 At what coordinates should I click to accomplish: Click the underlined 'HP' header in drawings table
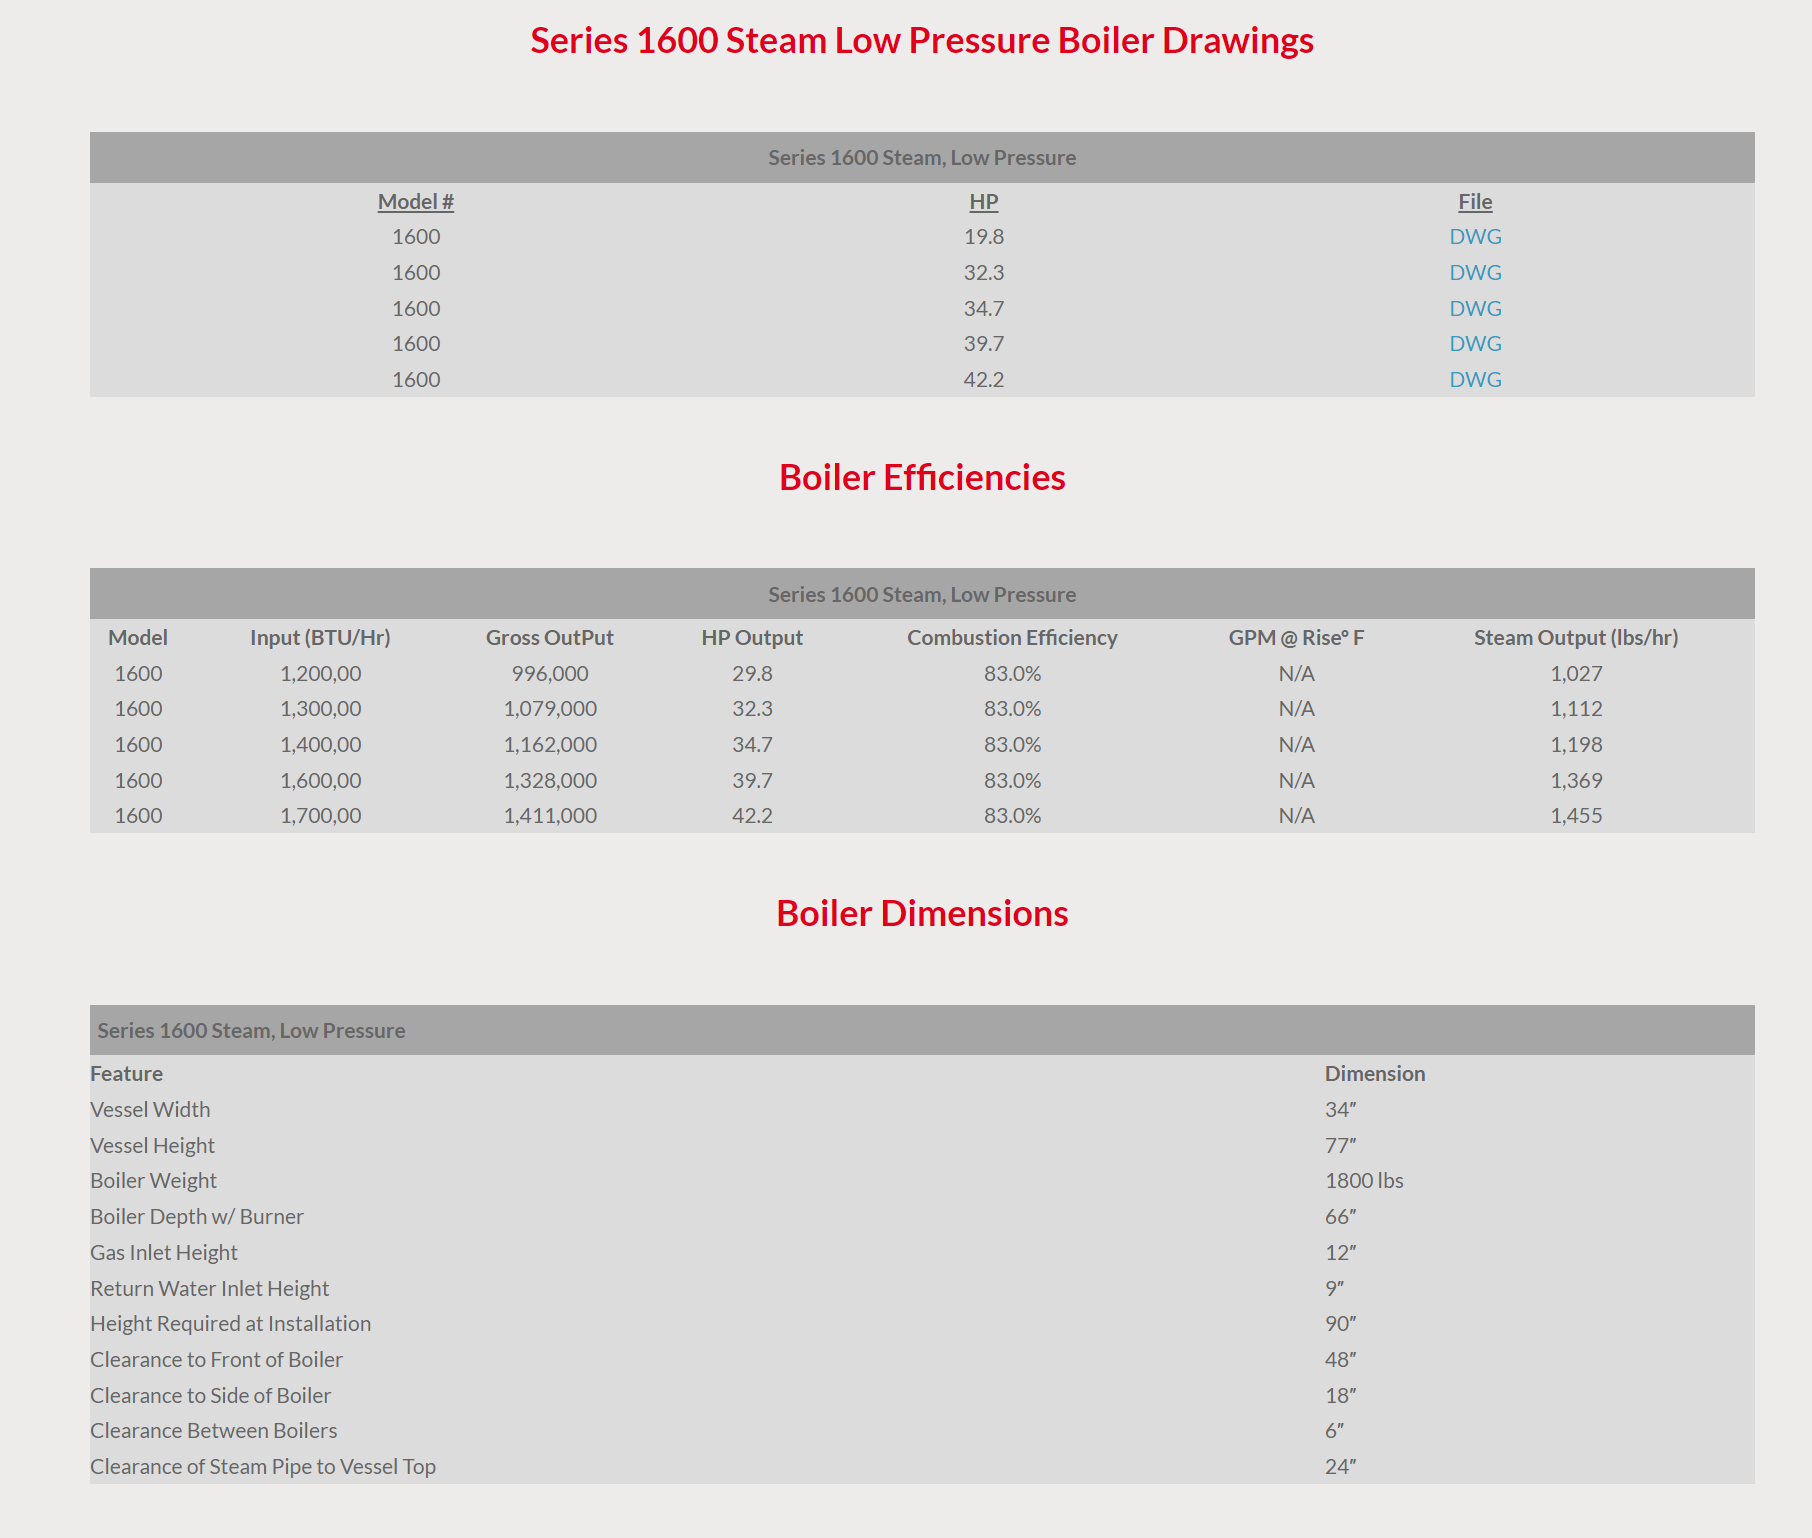coord(983,202)
